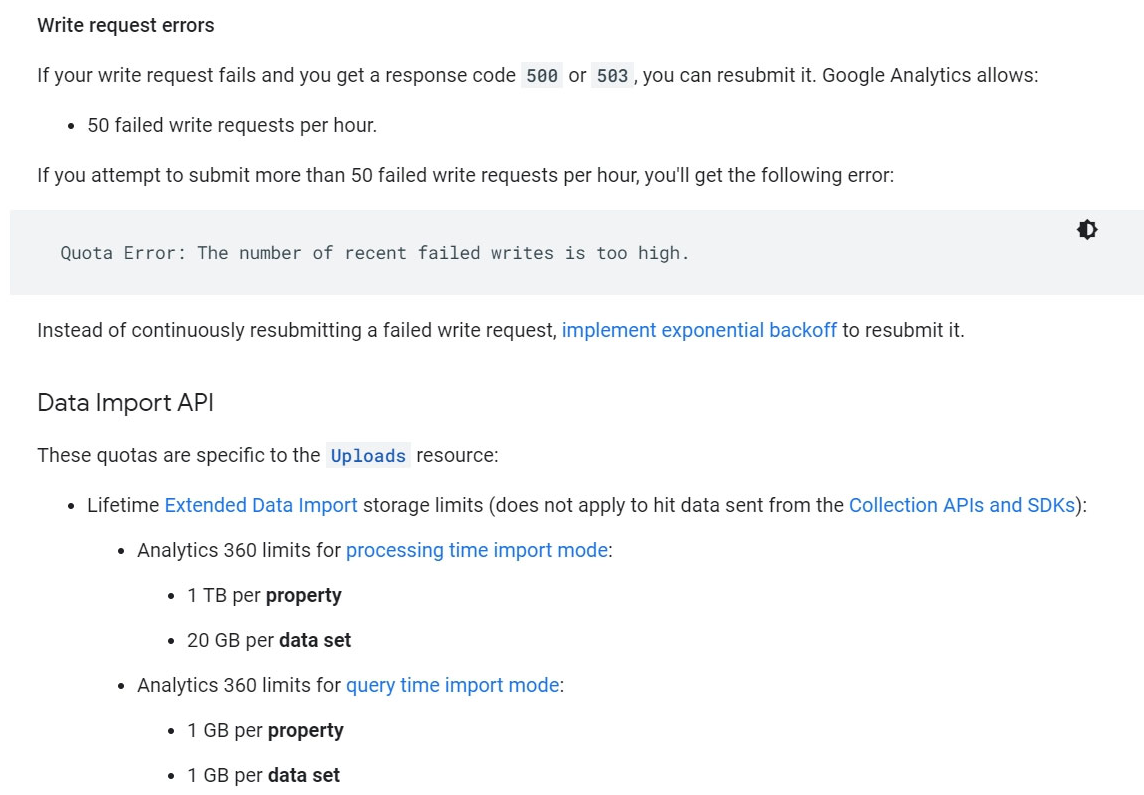Click the Write request errors heading

[126, 25]
